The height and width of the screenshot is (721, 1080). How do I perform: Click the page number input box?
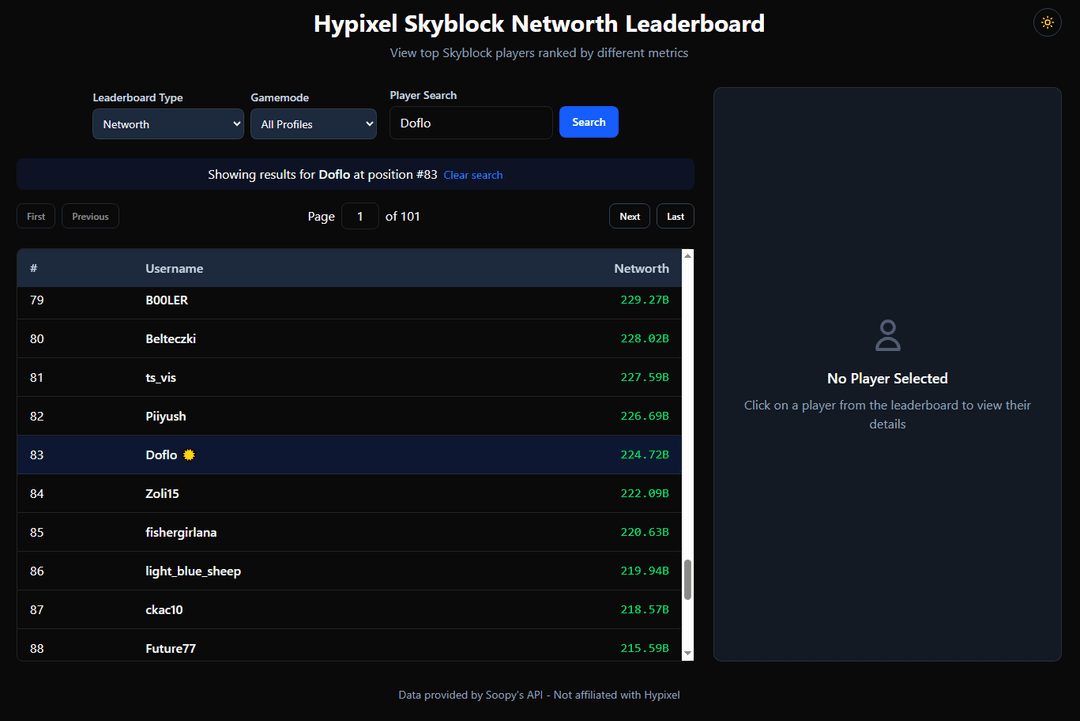coord(360,216)
